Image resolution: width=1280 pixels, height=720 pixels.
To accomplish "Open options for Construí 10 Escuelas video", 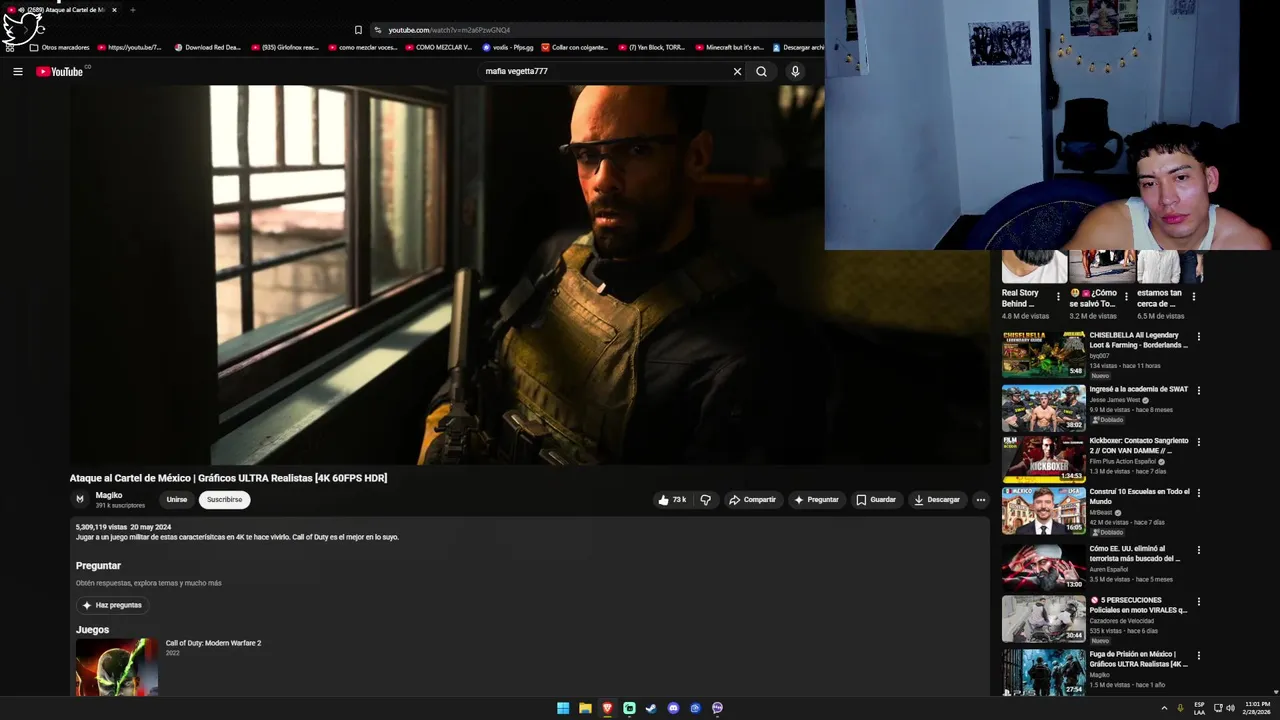I will coord(1198,493).
